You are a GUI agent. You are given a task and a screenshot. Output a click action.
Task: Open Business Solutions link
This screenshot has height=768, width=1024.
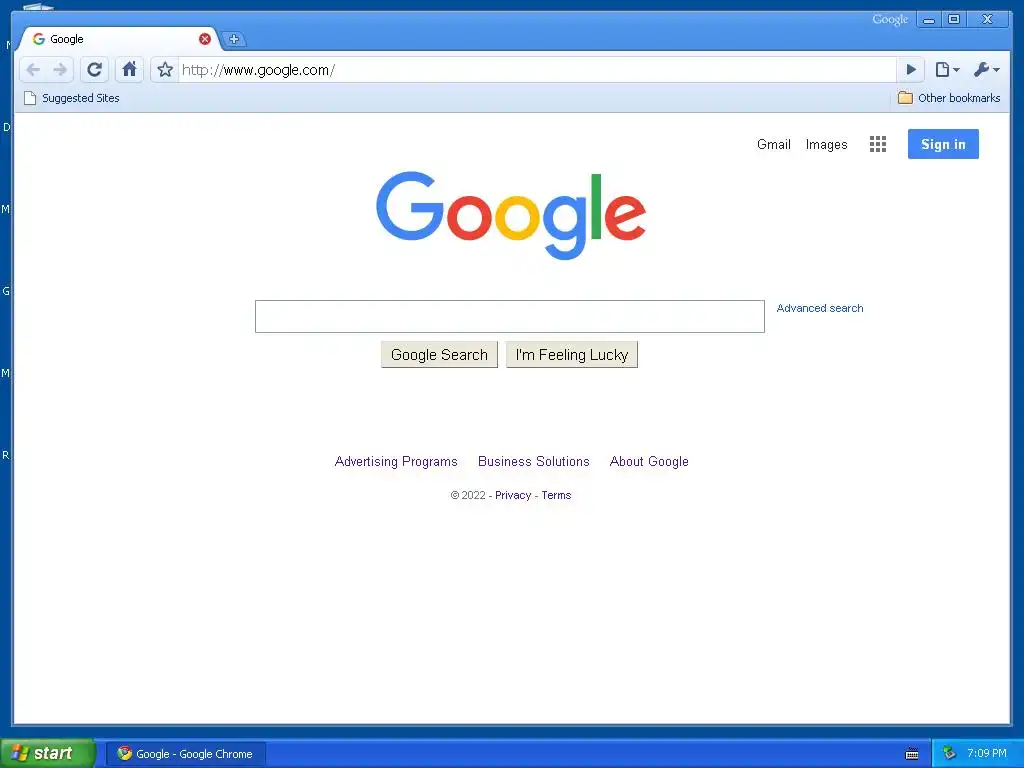(534, 462)
